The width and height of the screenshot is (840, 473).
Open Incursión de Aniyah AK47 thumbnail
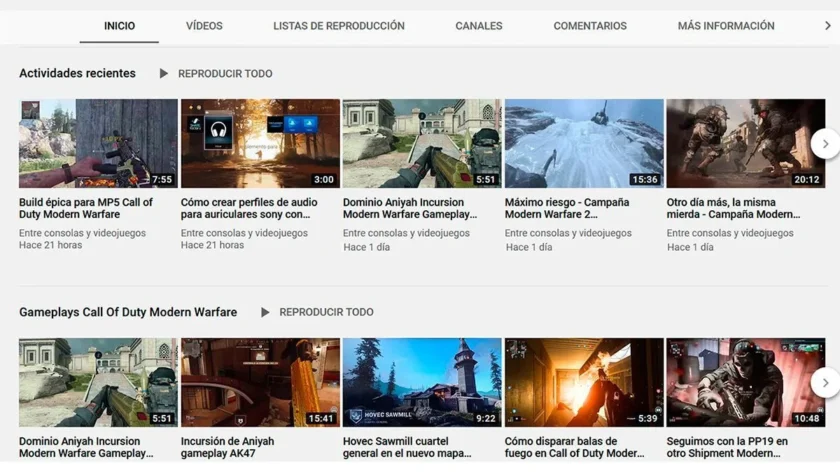[260, 382]
